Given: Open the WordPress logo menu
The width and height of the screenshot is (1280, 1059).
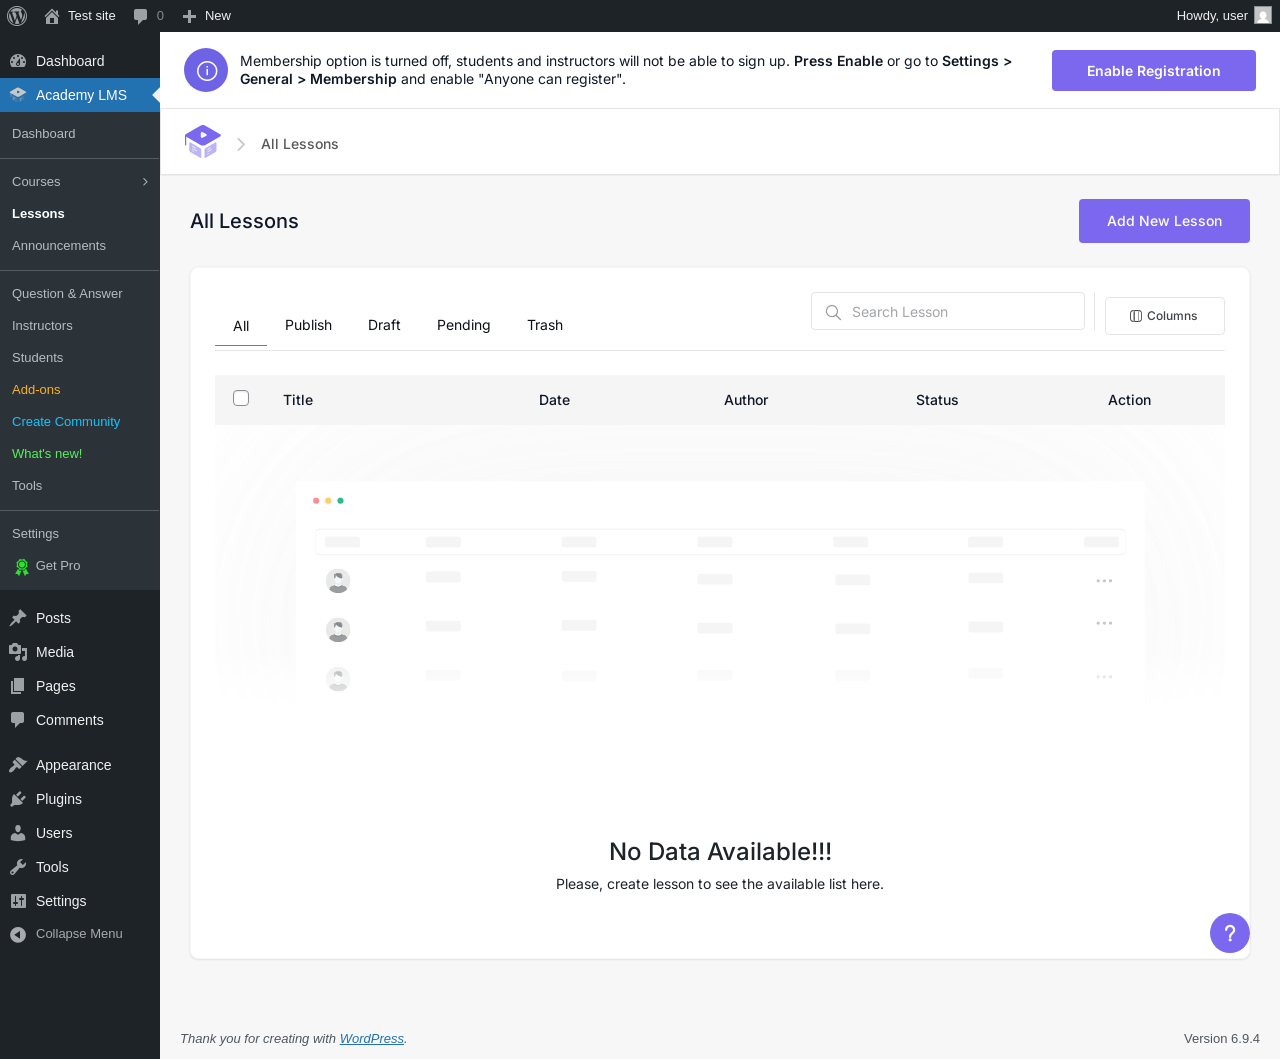Looking at the screenshot, I should (x=17, y=16).
